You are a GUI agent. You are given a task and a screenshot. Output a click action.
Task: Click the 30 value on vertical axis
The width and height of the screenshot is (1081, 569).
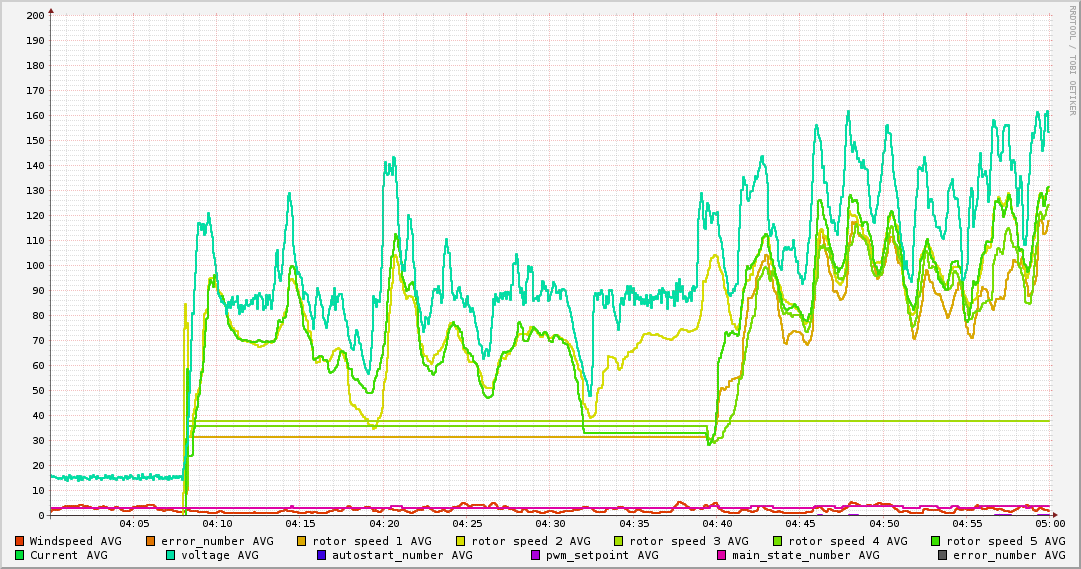(39, 441)
